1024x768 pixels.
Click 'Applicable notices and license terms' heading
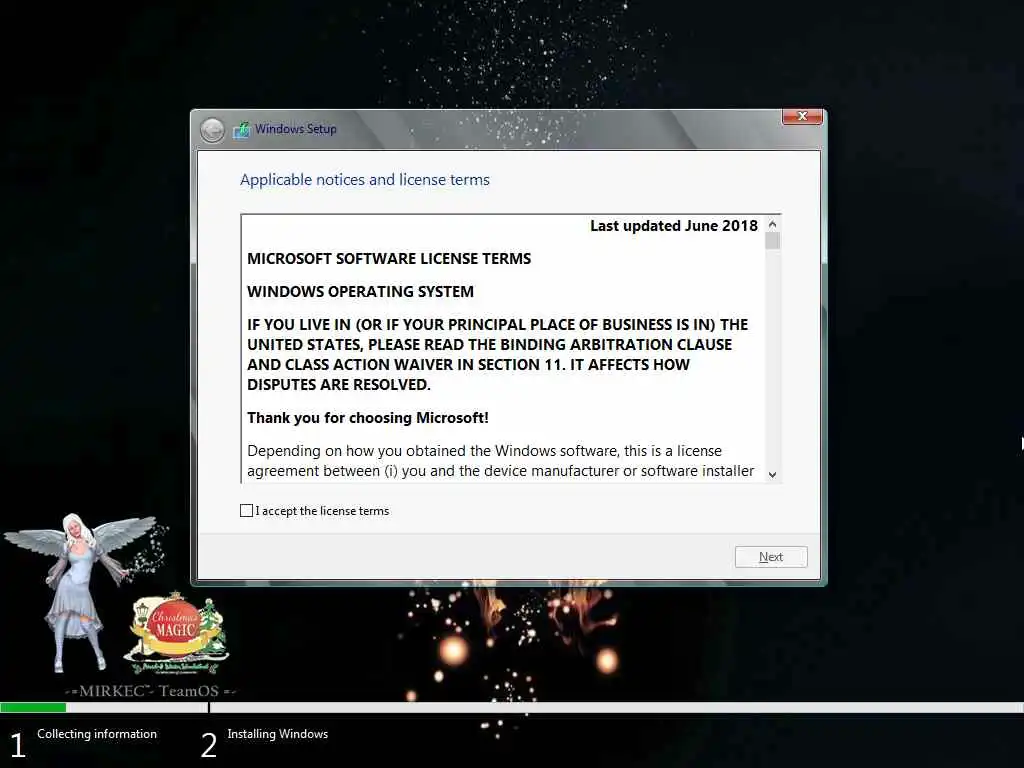364,180
